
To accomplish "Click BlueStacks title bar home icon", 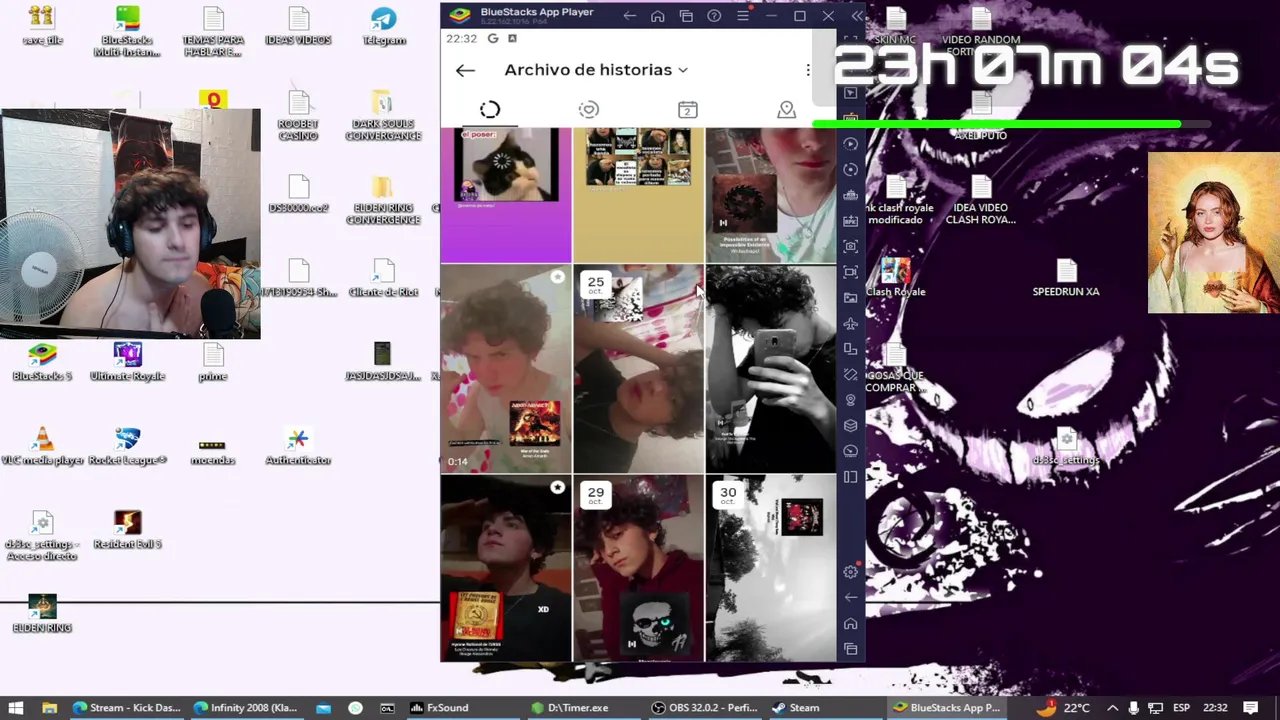I will coord(657,16).
